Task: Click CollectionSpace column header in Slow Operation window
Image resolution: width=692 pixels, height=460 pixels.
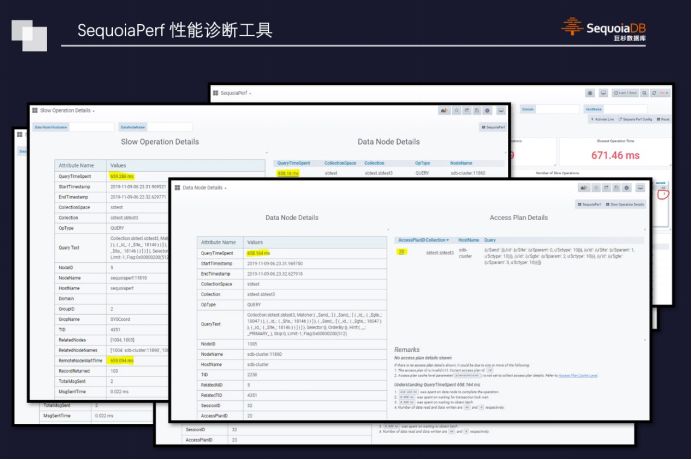Action: (x=340, y=163)
